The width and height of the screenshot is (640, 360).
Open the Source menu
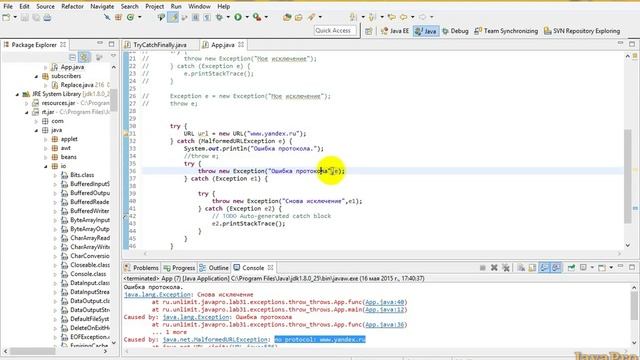pyautogui.click(x=45, y=6)
